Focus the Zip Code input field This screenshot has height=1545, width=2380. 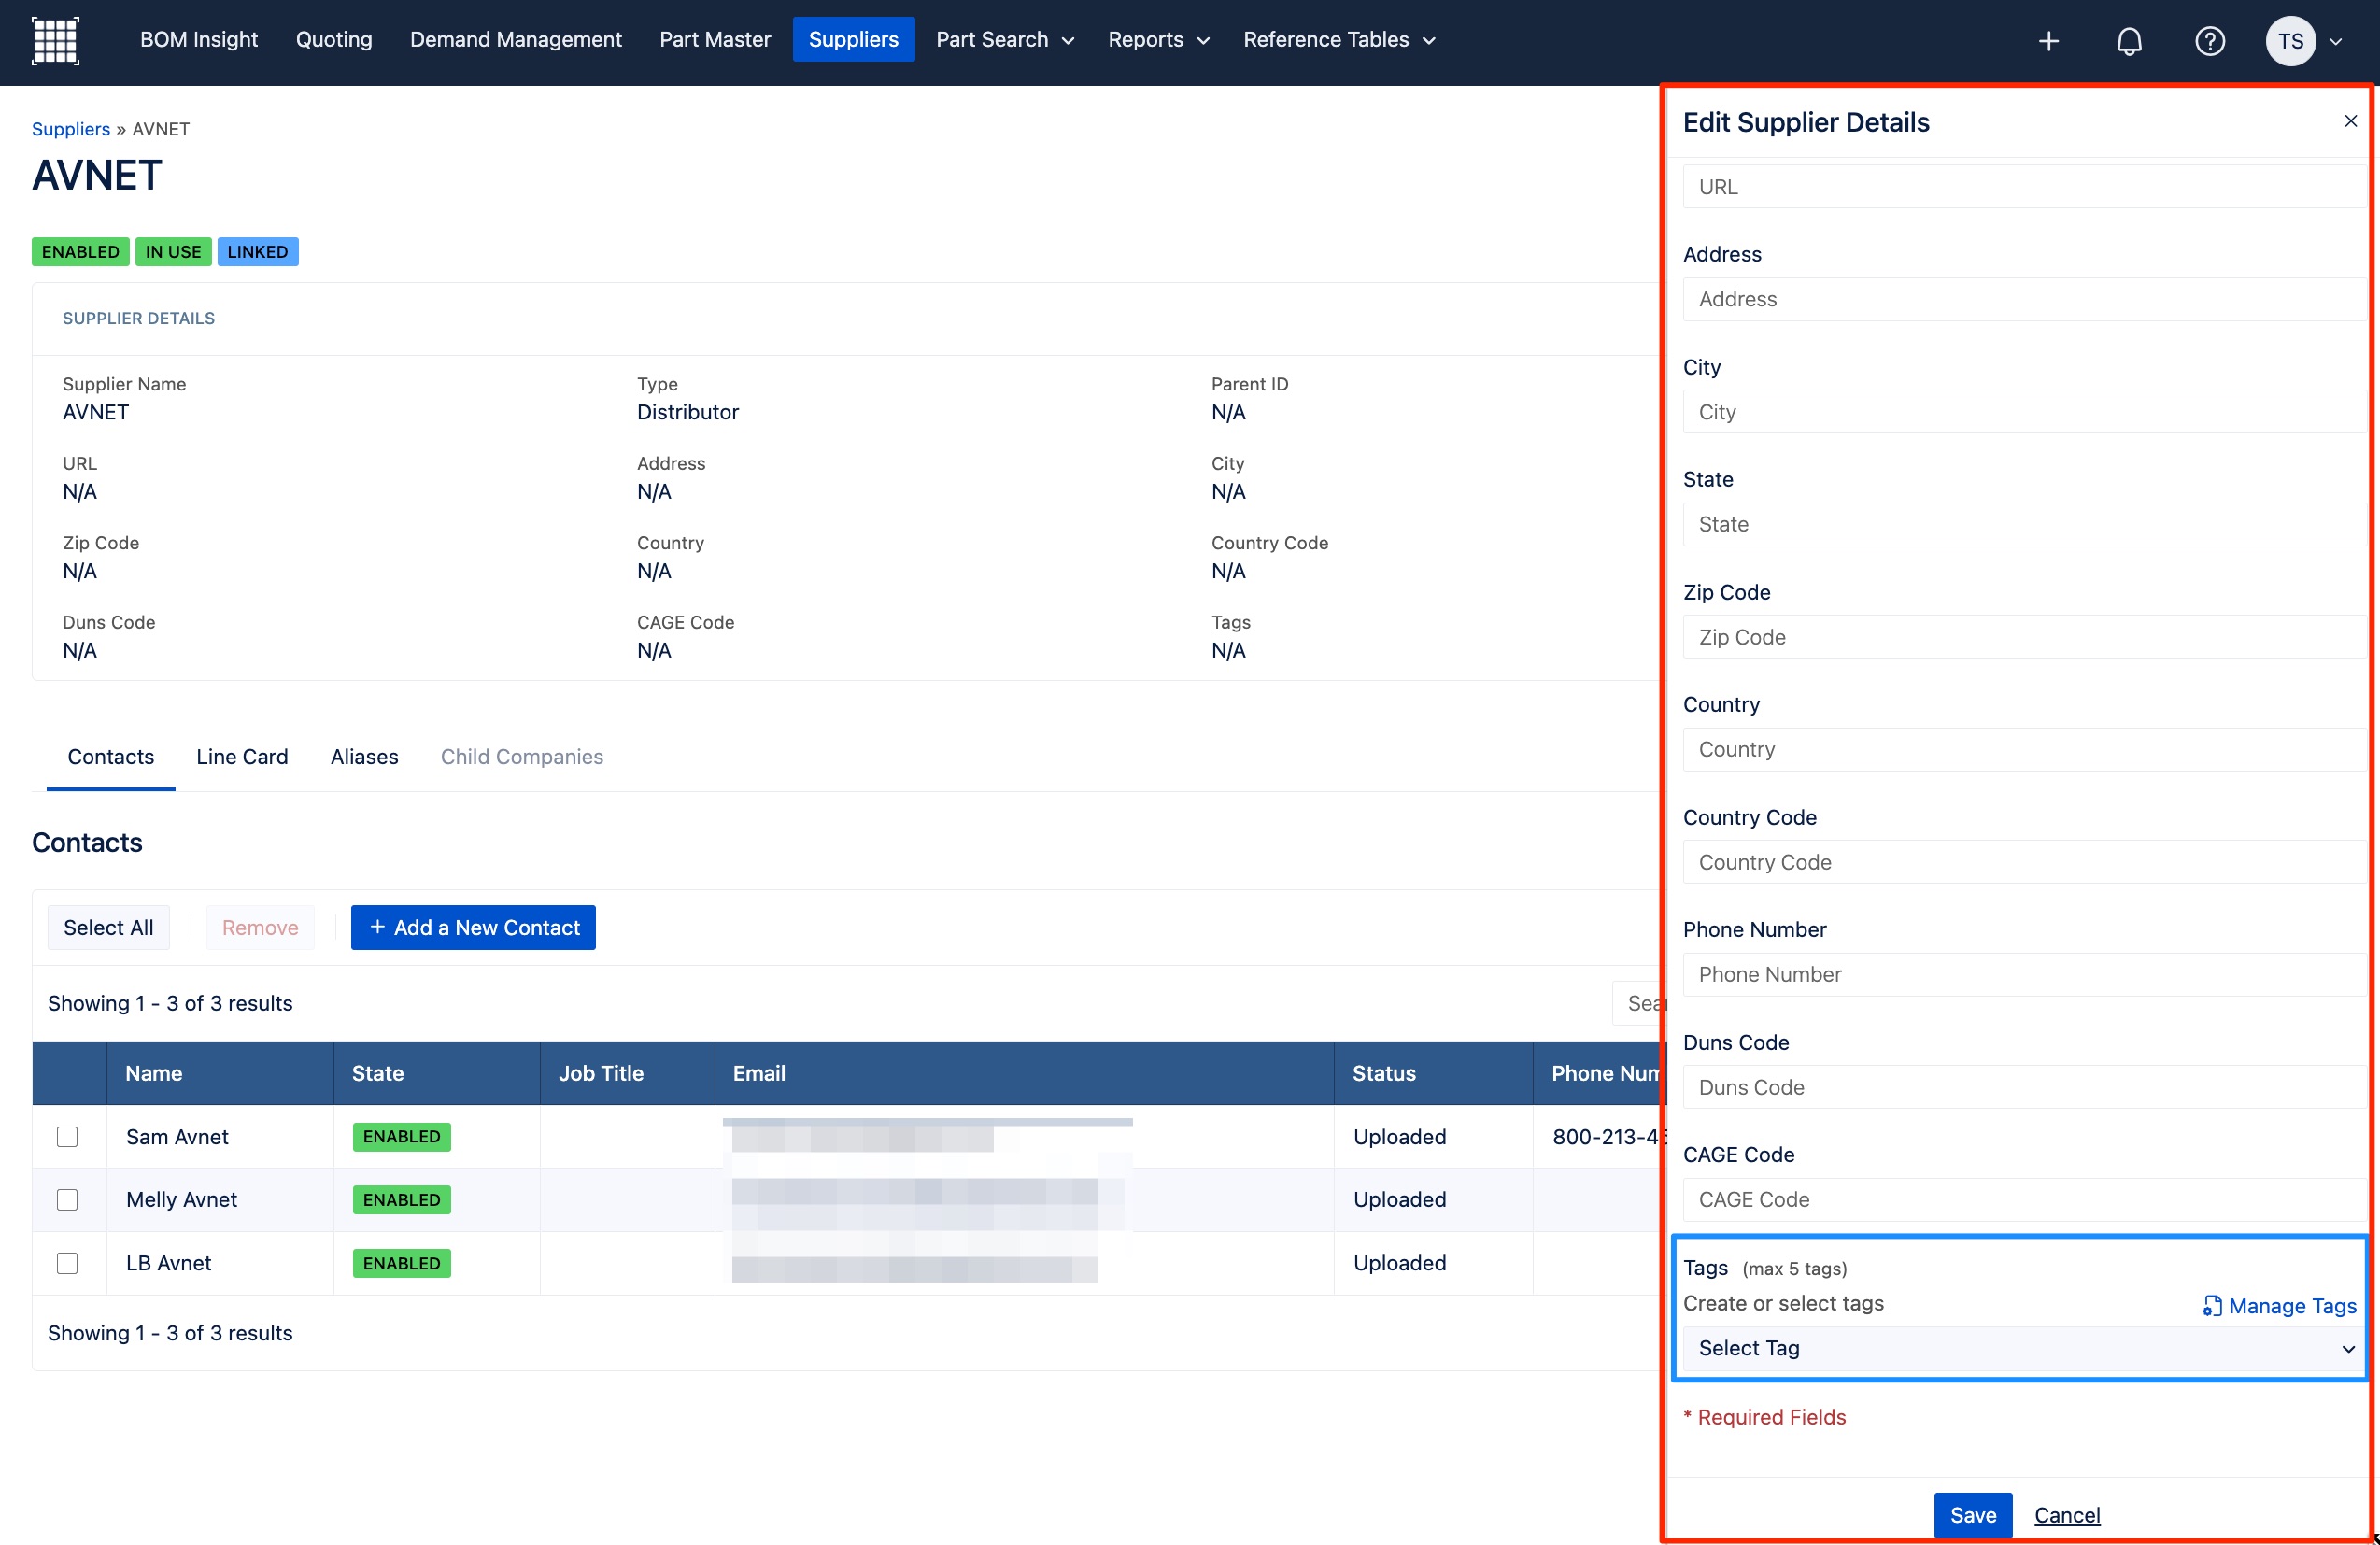2024,637
